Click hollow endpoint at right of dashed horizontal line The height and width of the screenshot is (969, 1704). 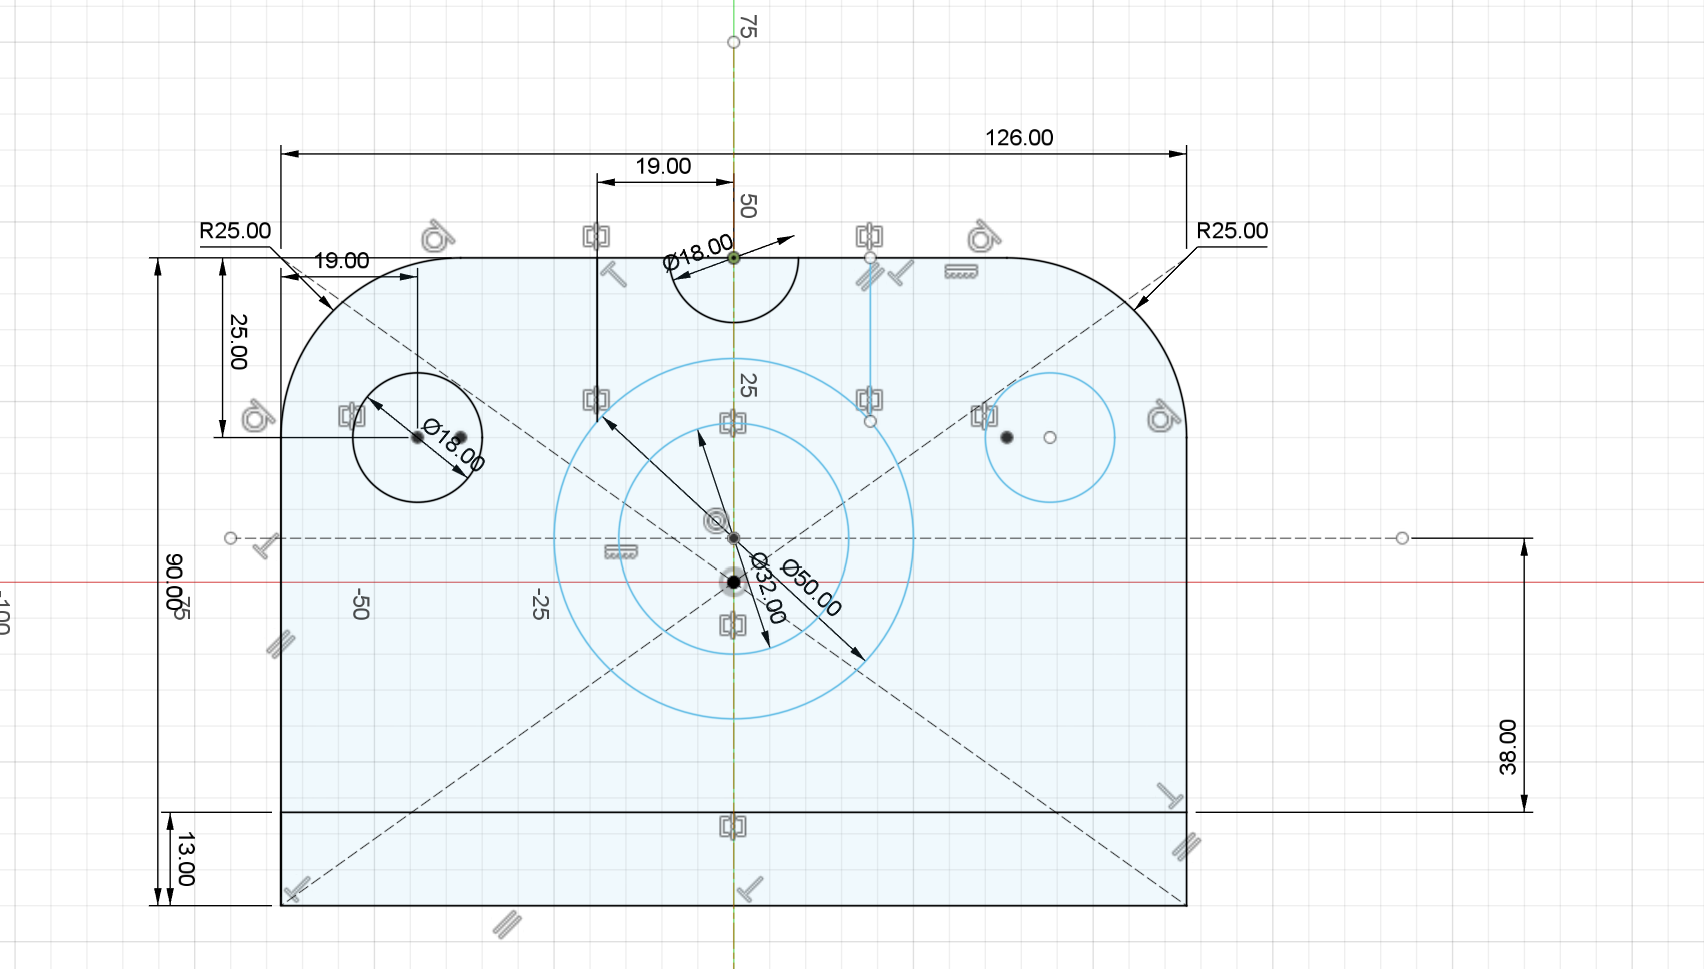(1402, 538)
